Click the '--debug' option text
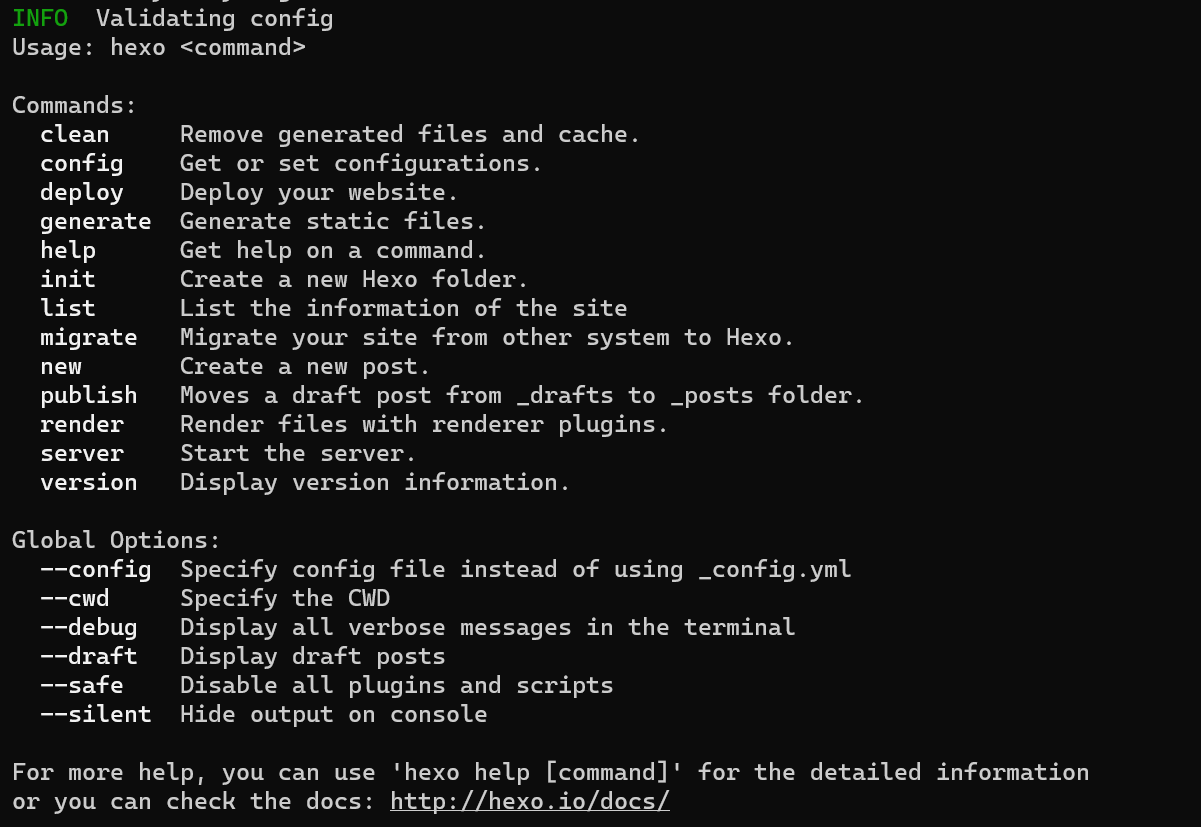The image size is (1201, 827). pyautogui.click(x=89, y=627)
